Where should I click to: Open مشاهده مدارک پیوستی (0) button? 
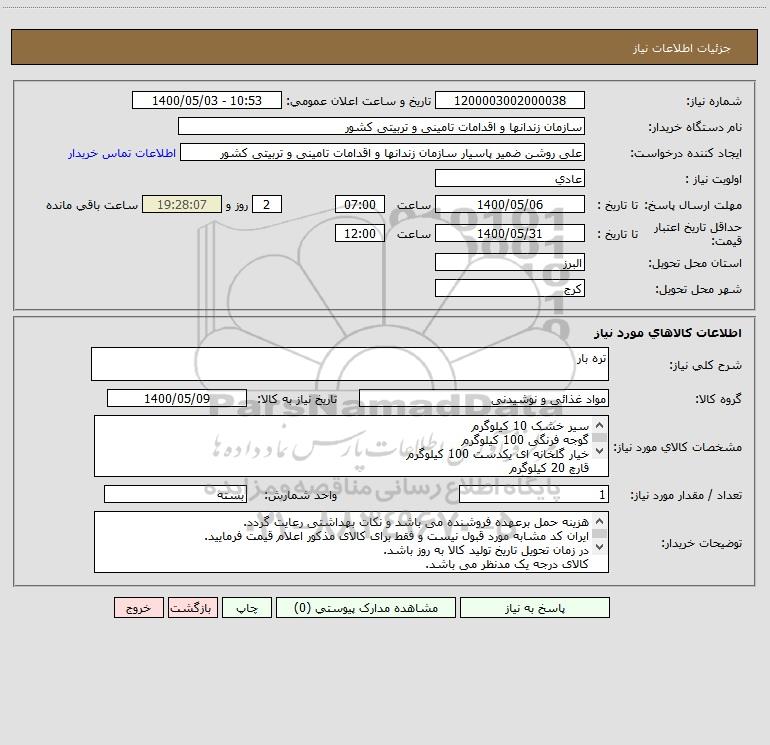tap(366, 607)
